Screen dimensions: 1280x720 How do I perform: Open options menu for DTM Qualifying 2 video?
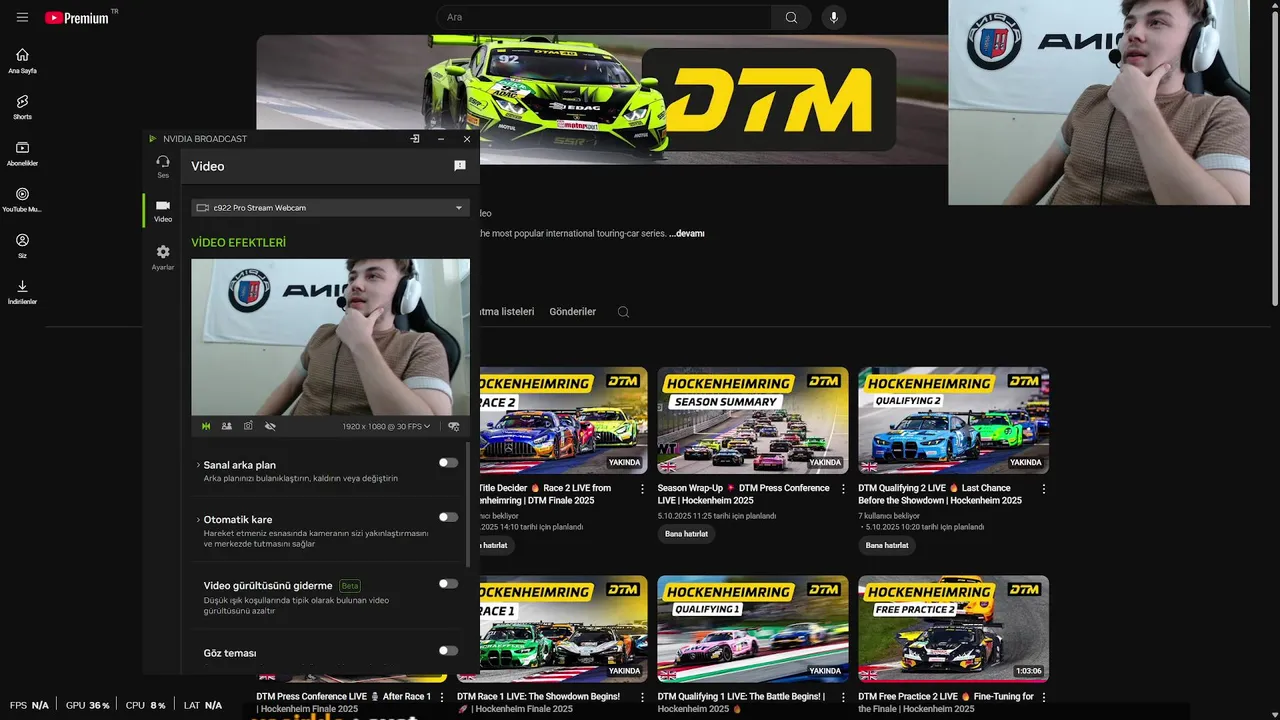[x=1044, y=489]
